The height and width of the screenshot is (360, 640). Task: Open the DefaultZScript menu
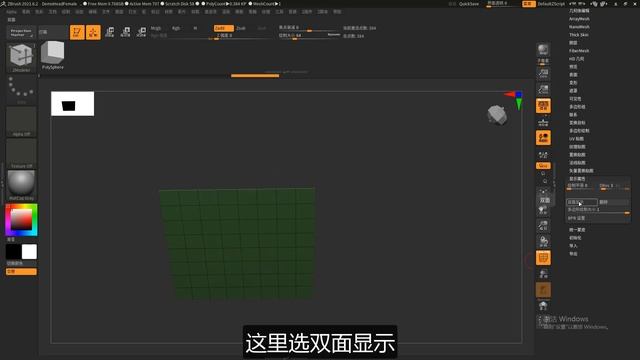point(551,4)
